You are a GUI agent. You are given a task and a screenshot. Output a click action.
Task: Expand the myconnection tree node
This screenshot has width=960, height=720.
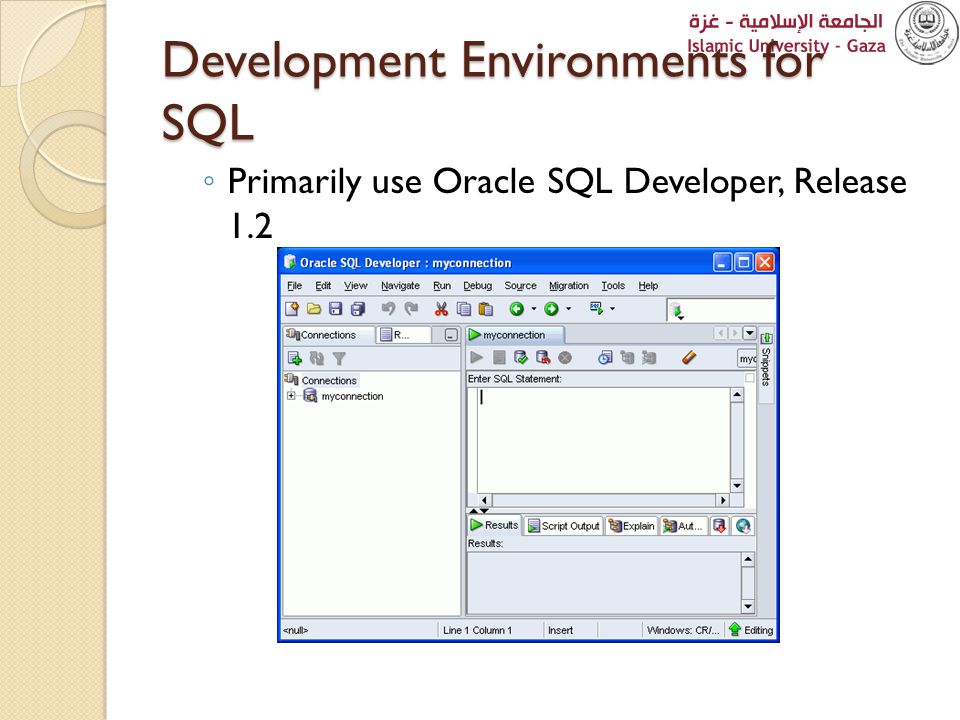pos(291,396)
